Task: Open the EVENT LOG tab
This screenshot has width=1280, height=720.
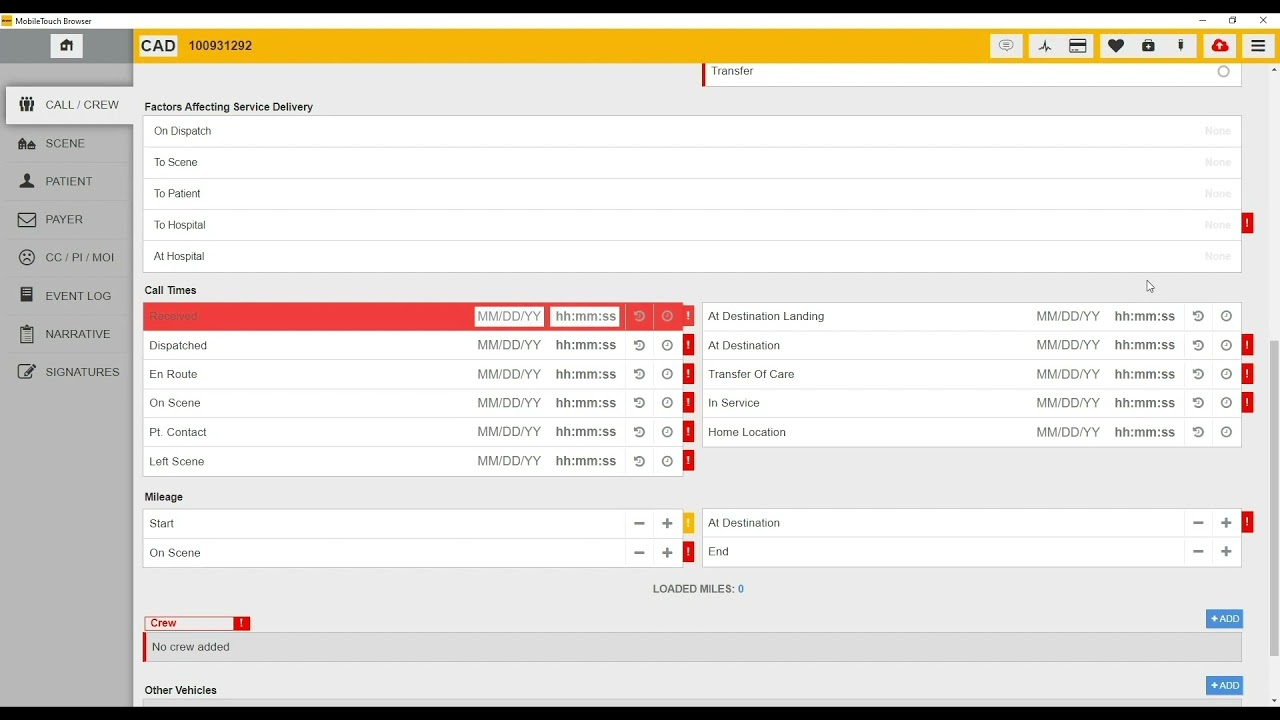Action: [x=66, y=296]
